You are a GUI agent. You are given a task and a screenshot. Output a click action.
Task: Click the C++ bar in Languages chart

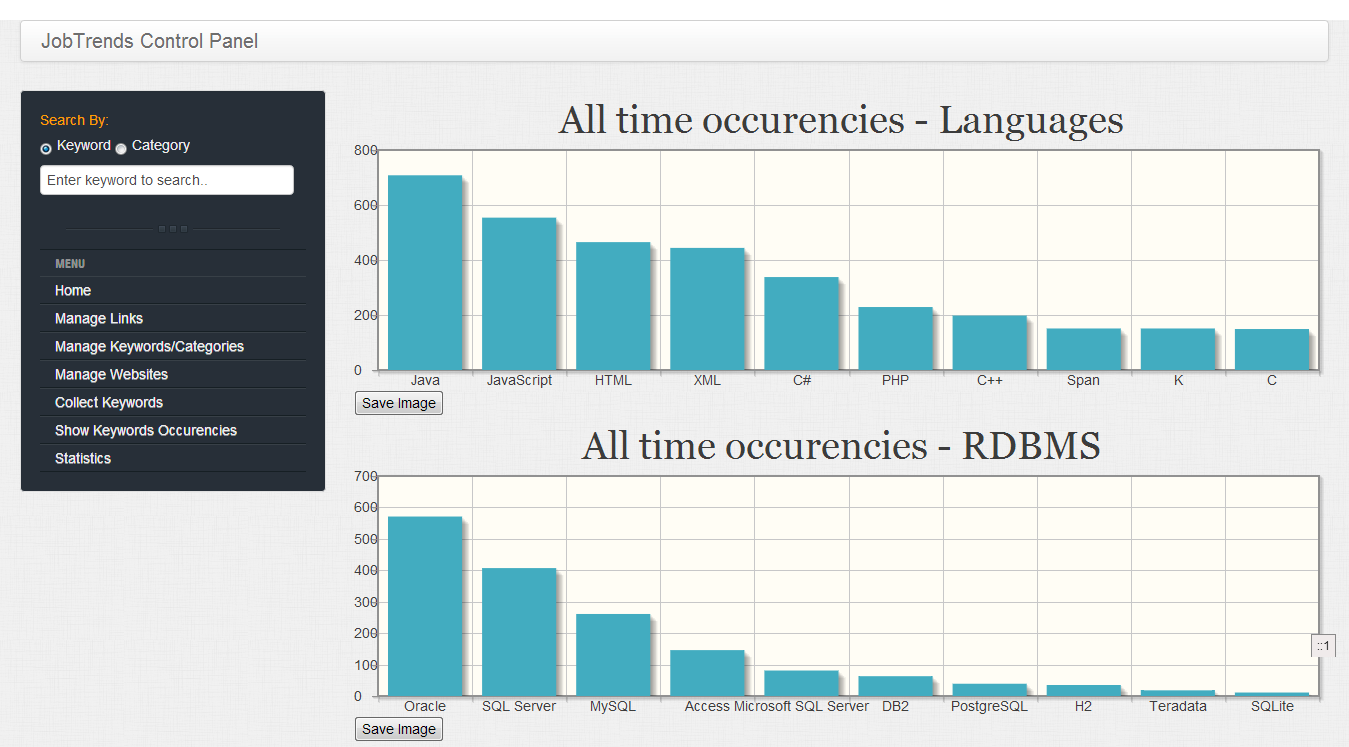click(x=989, y=343)
